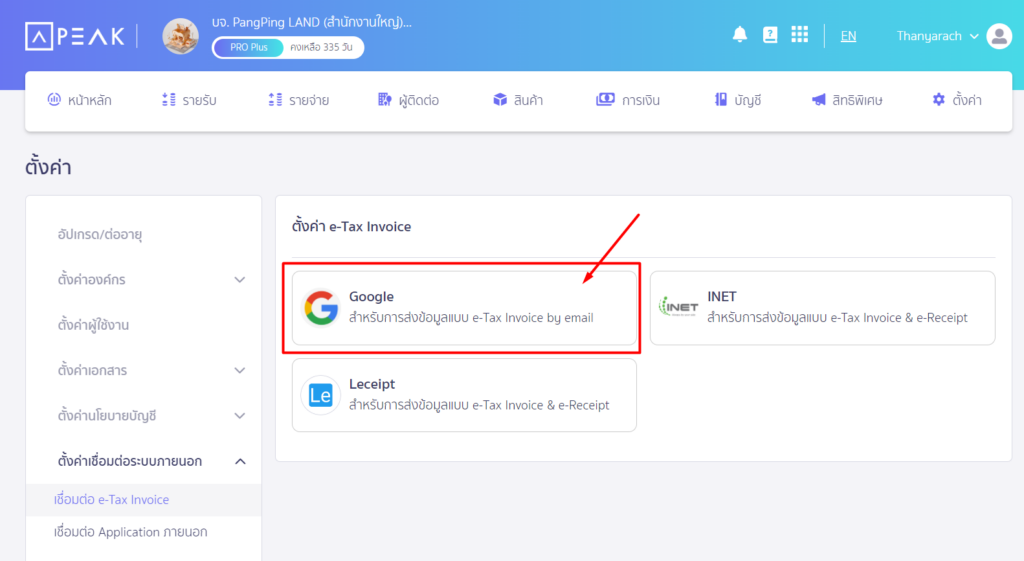The width and height of the screenshot is (1024, 561).
Task: Click the PEAK logo
Action: (74, 36)
